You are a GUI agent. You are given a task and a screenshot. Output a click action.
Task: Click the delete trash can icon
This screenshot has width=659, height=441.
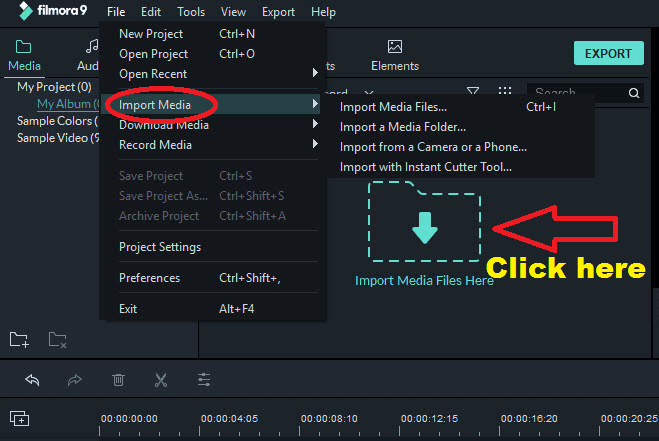pyautogui.click(x=119, y=380)
